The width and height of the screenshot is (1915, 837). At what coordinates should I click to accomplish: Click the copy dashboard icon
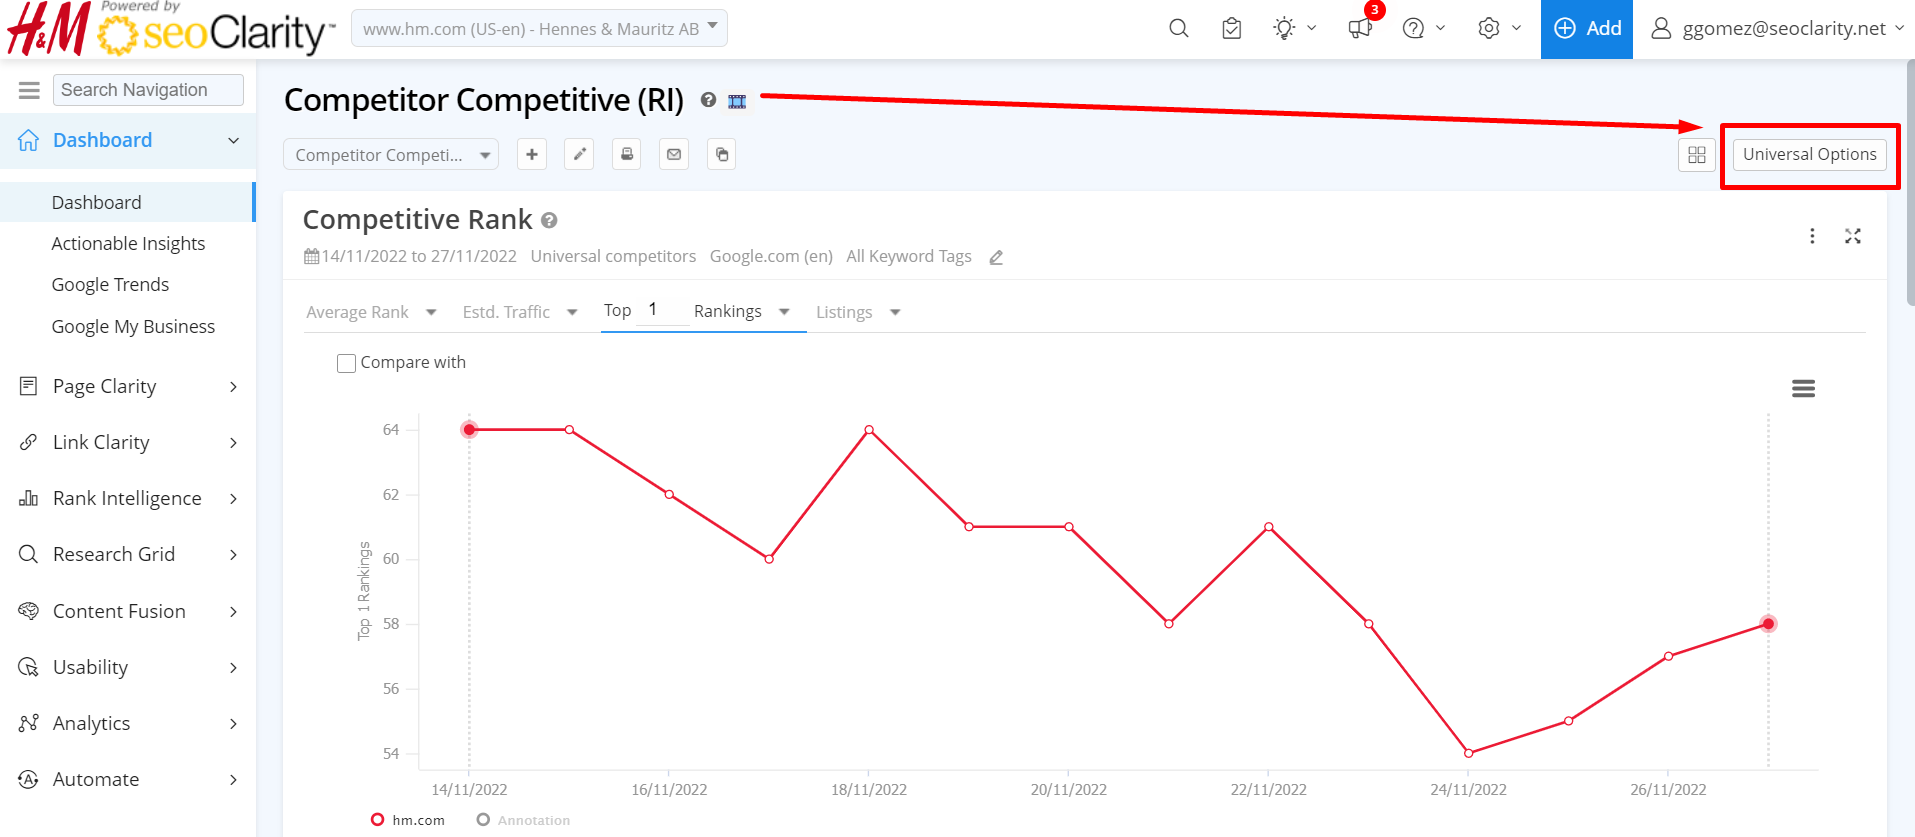click(722, 155)
